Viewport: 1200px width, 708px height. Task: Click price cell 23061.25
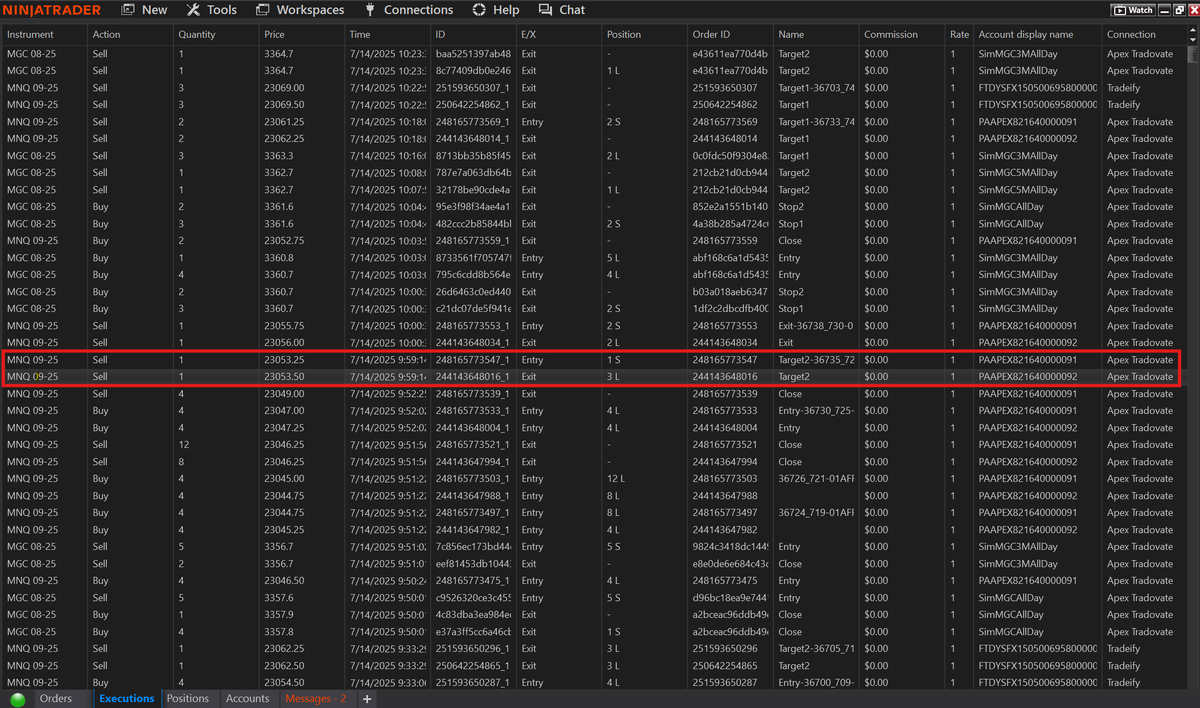click(302, 122)
